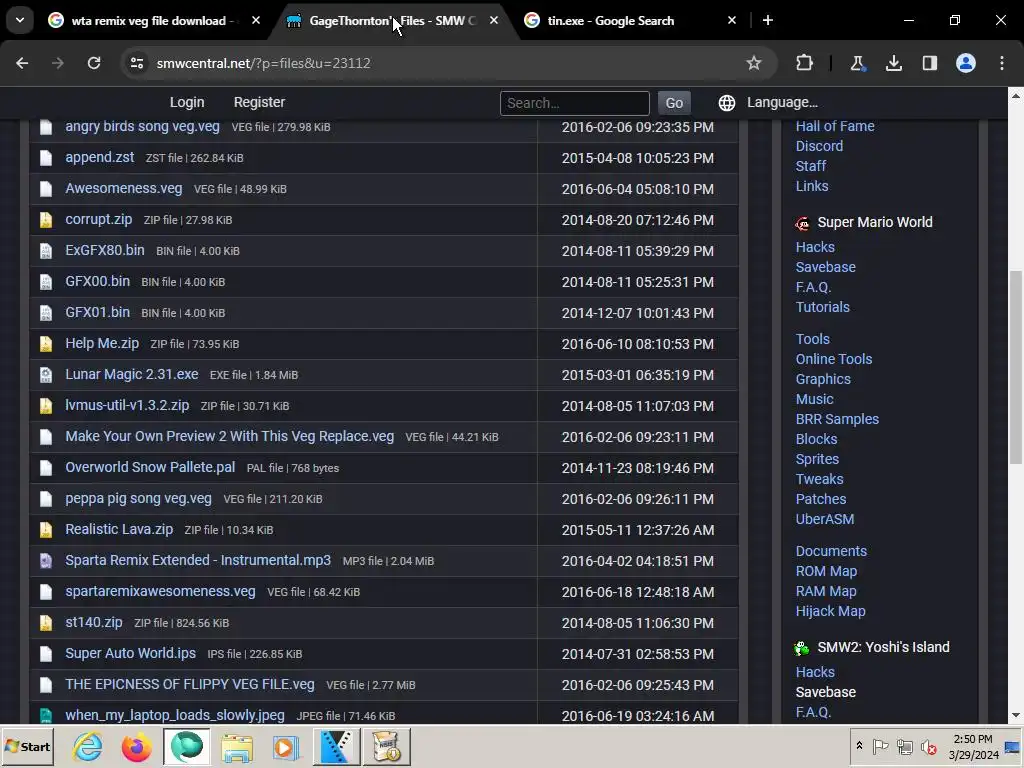Screen dimensions: 1024x768
Task: Expand the tab search dropdown arrow
Action: coord(20,20)
